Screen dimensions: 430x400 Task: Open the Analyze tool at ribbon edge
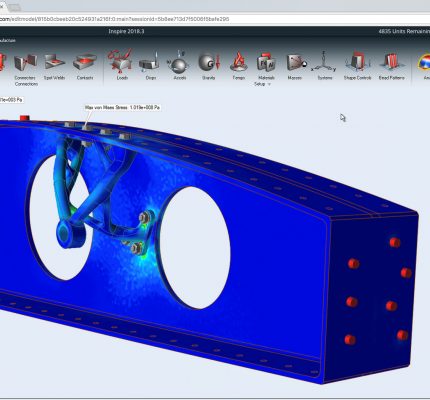pos(424,63)
